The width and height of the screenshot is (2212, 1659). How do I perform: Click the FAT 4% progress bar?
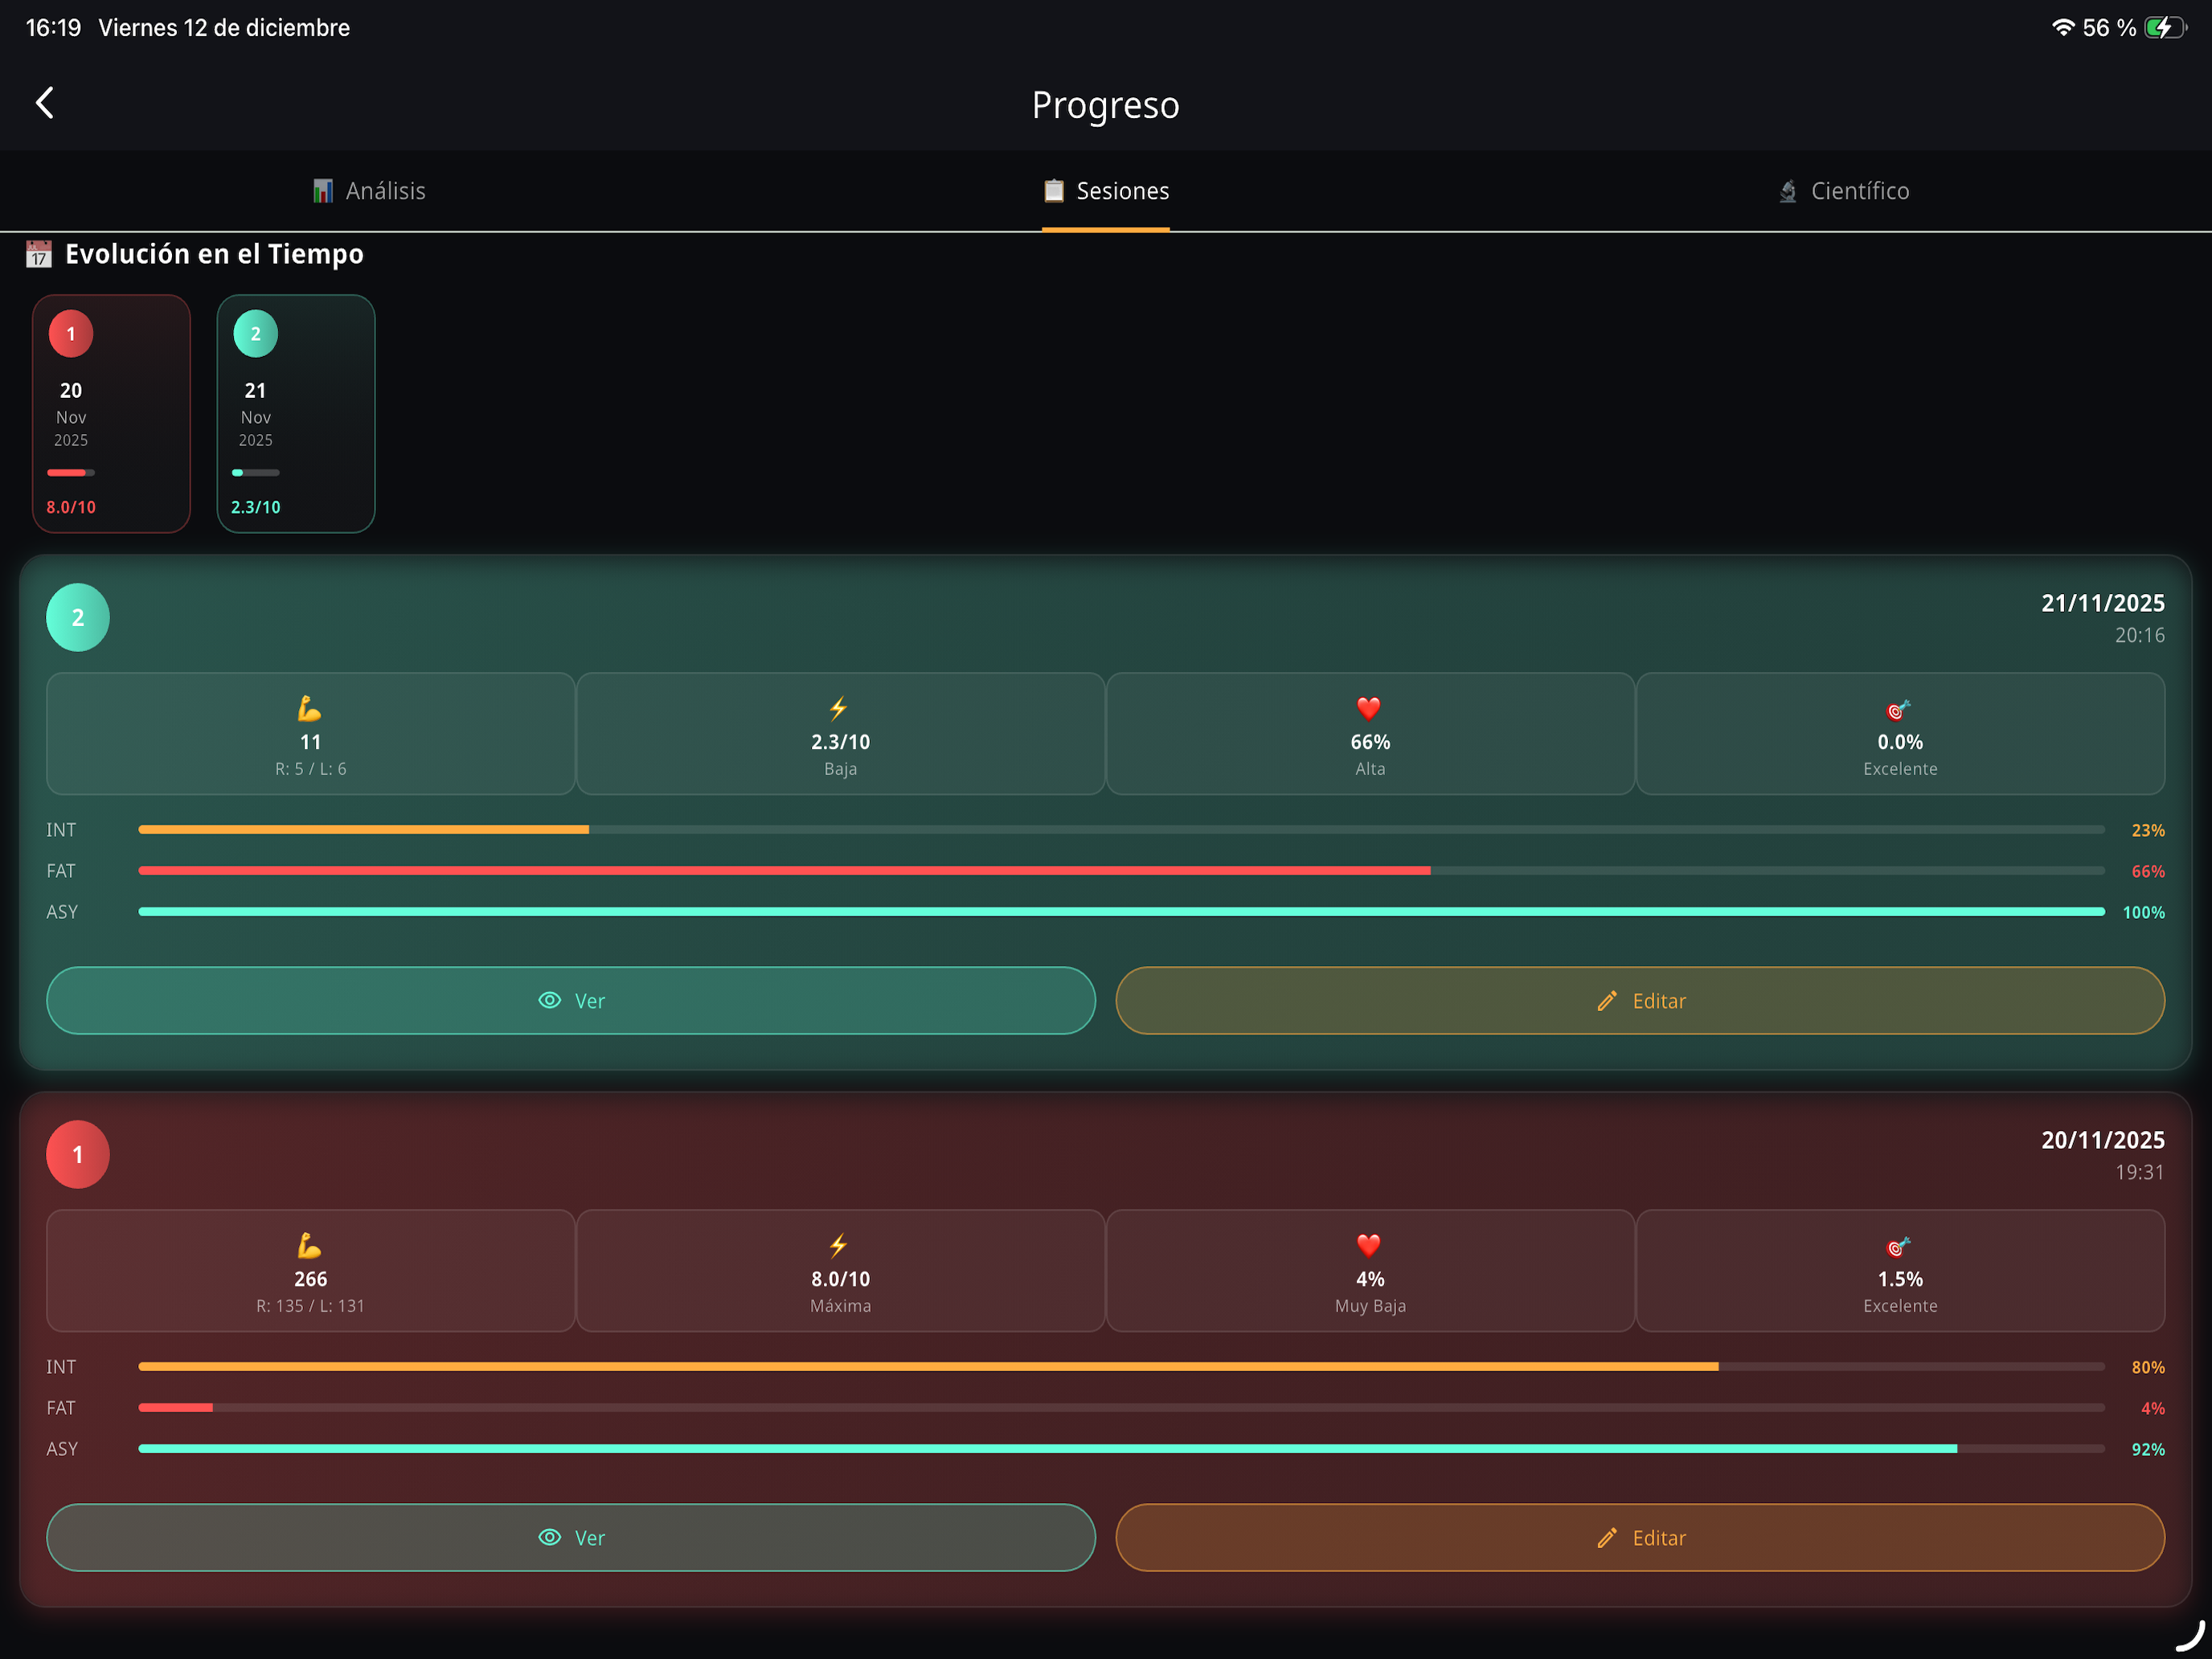click(x=1122, y=1408)
